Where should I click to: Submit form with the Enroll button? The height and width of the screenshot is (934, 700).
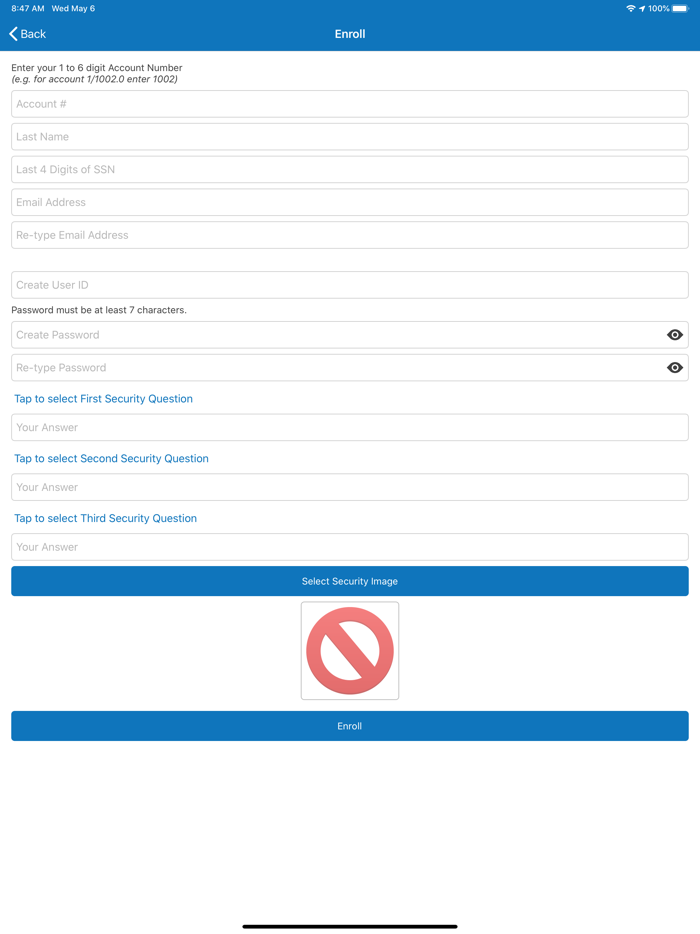coord(350,726)
